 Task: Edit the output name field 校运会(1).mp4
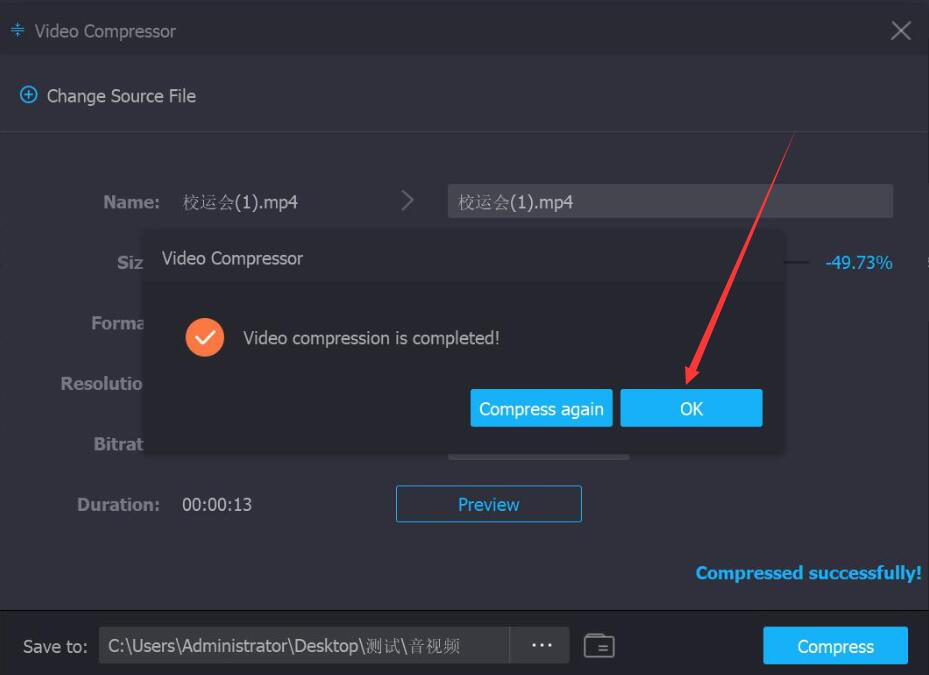(x=670, y=201)
